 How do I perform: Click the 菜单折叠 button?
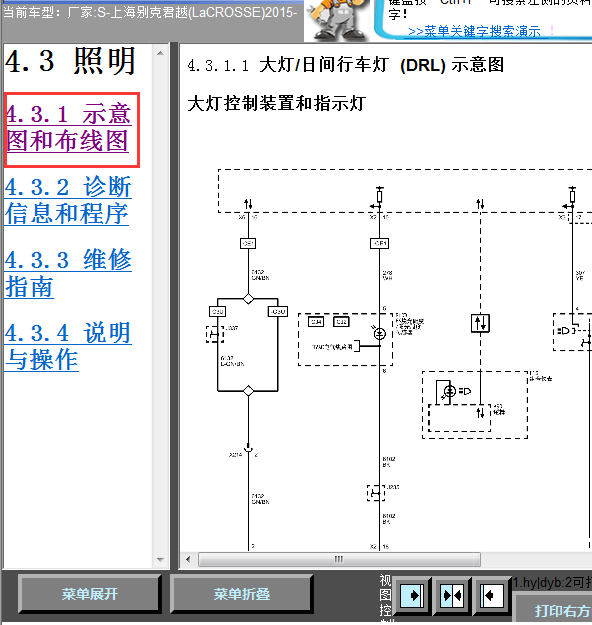242,594
